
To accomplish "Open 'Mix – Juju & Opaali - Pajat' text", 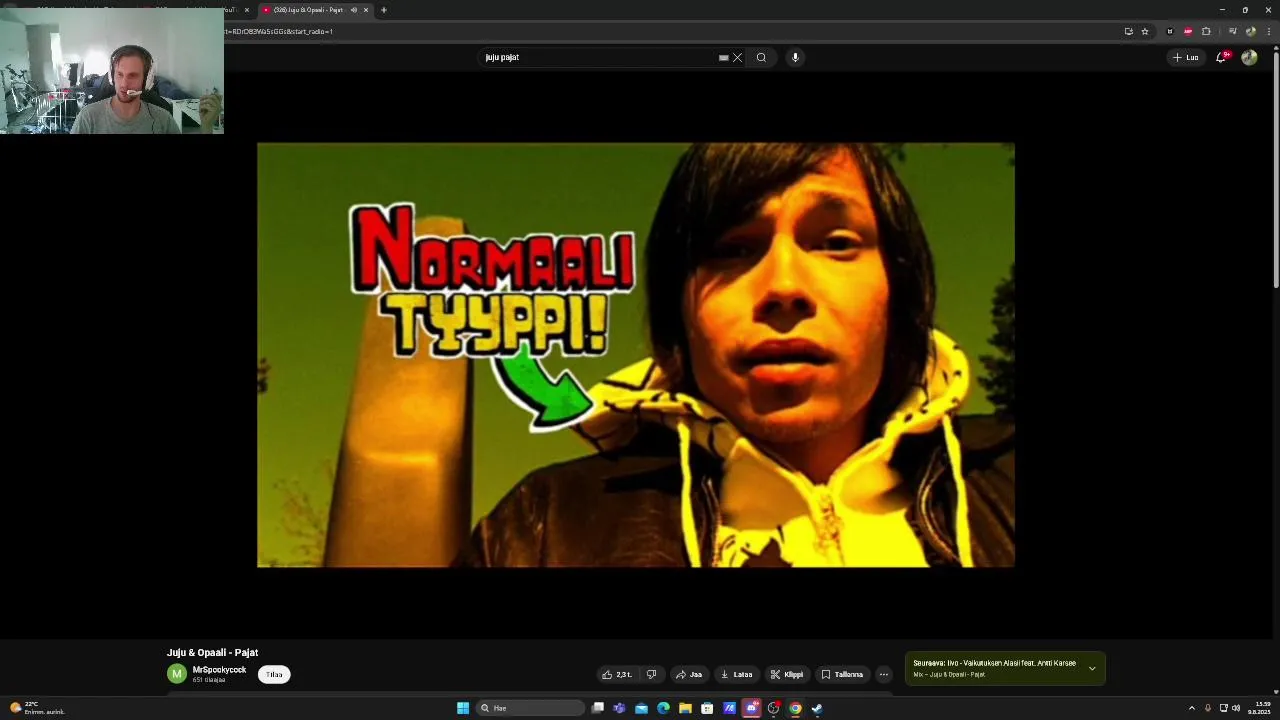I will 949,674.
